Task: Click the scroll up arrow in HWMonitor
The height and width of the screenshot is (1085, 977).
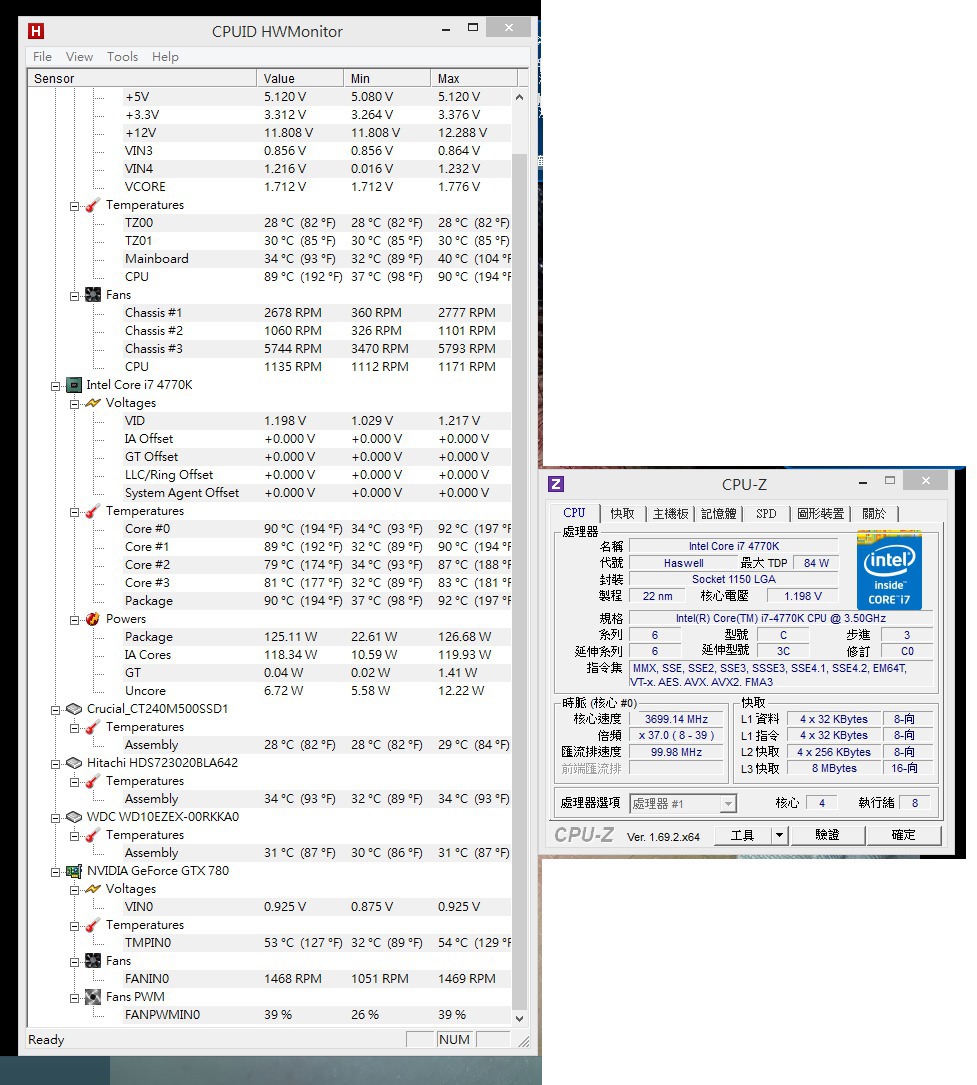Action: pyautogui.click(x=520, y=97)
